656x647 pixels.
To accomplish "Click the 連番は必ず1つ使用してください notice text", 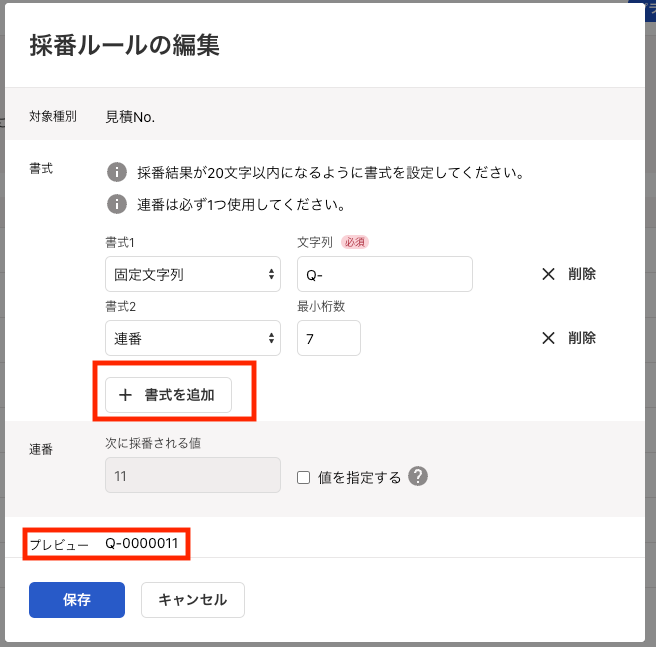I will [241, 205].
